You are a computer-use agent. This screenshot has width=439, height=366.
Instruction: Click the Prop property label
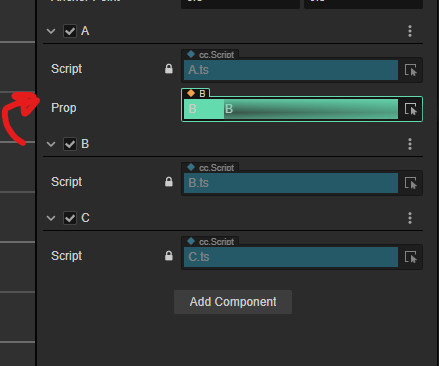[x=64, y=108]
